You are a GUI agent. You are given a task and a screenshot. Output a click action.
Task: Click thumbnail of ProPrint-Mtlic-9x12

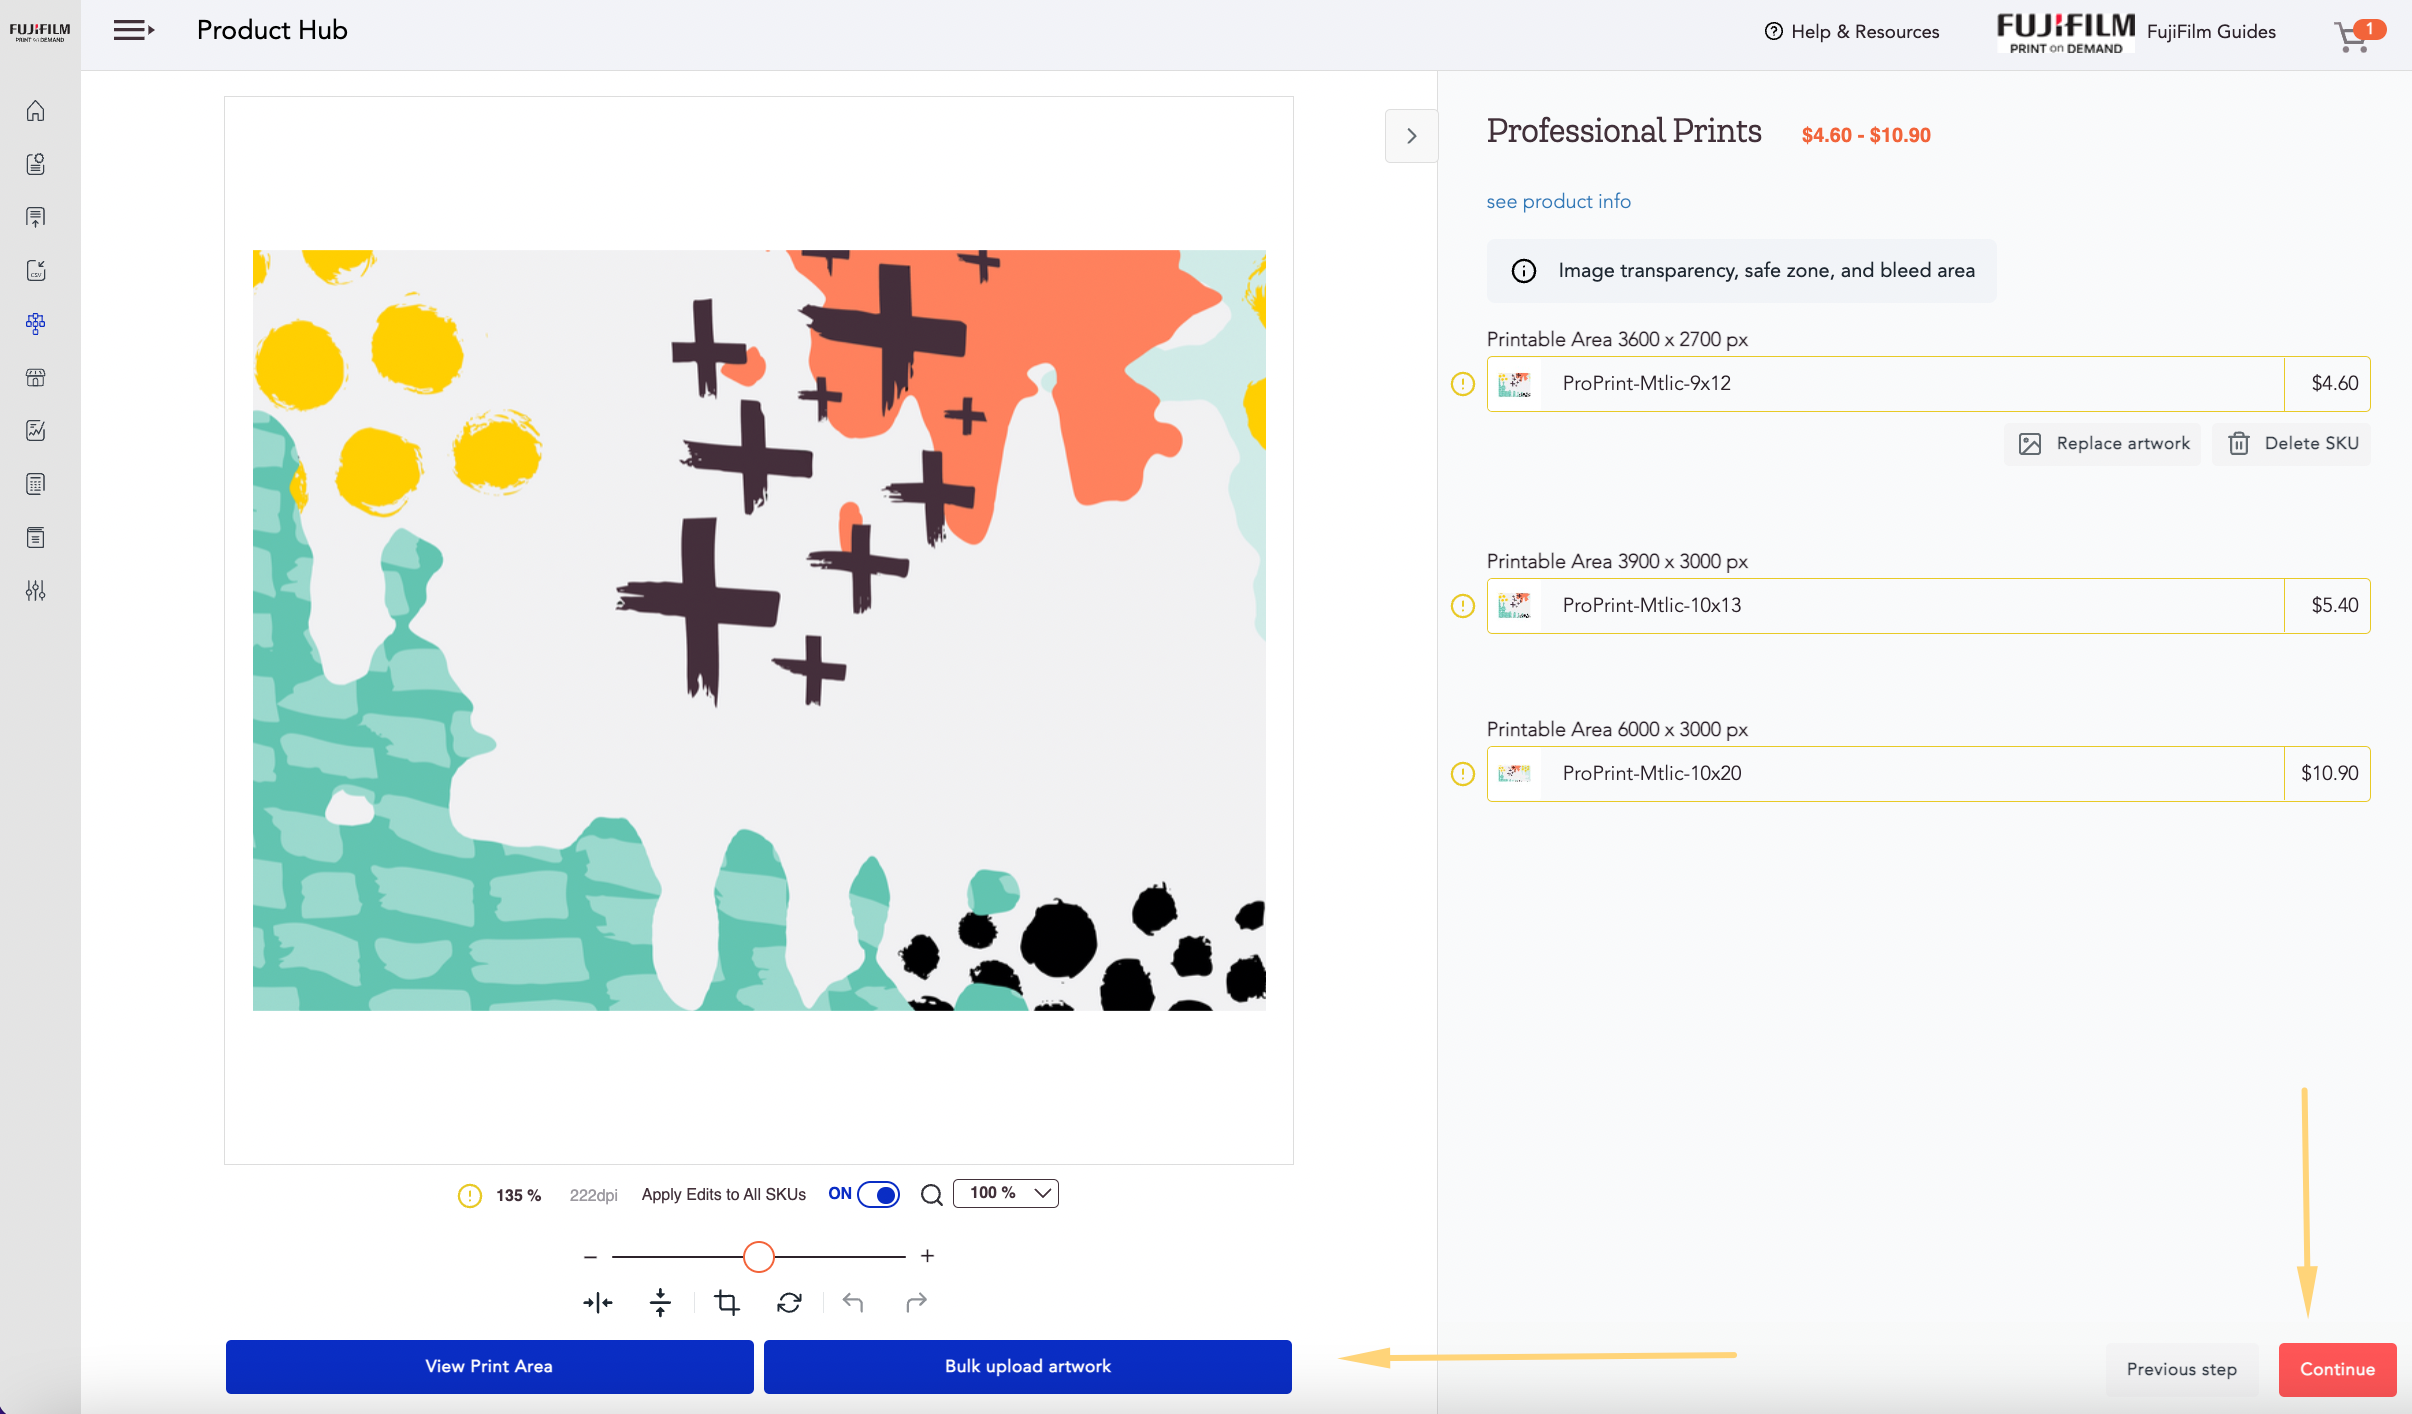(x=1515, y=384)
